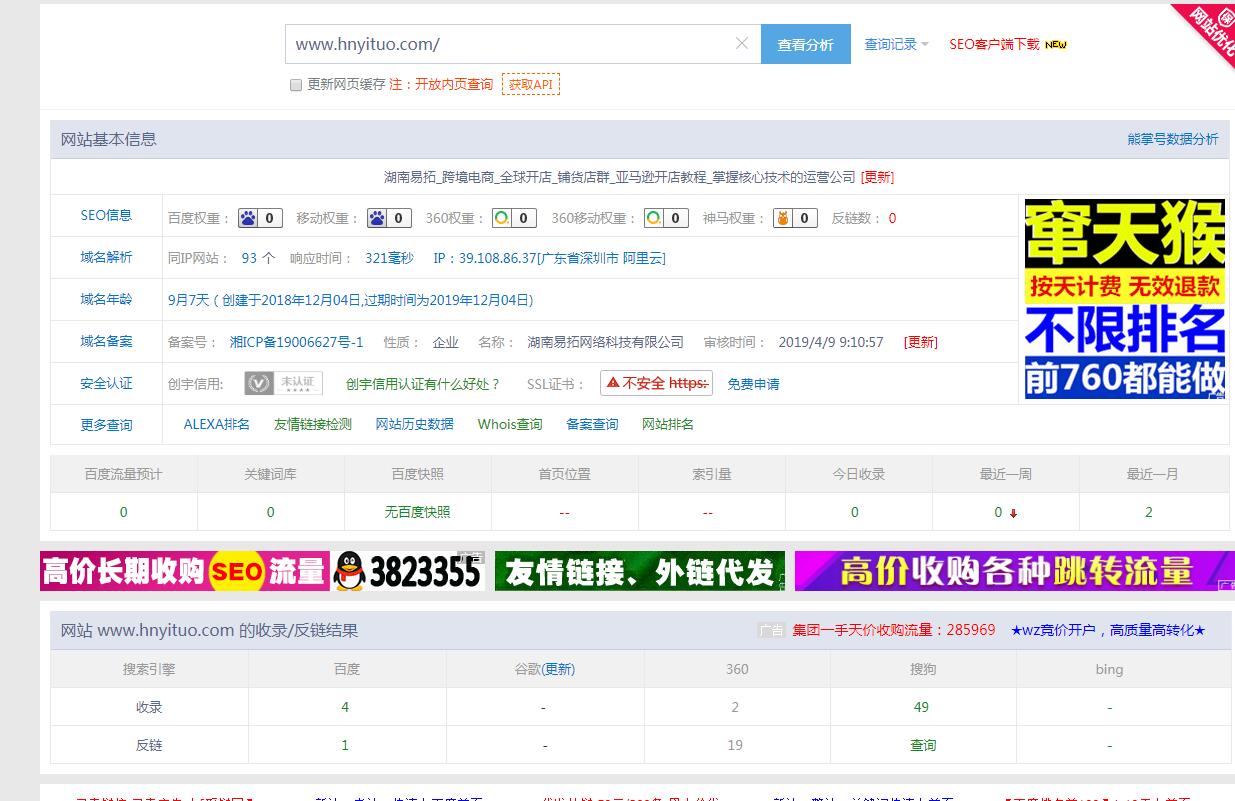This screenshot has width=1235, height=801.
Task: Open 友情链接检测 query
Action: [x=313, y=424]
